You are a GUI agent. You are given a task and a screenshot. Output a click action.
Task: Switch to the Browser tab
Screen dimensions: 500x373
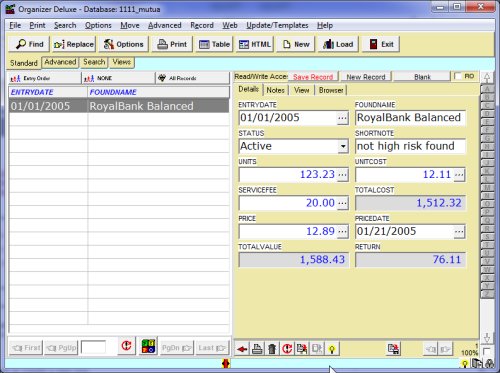pyautogui.click(x=331, y=90)
